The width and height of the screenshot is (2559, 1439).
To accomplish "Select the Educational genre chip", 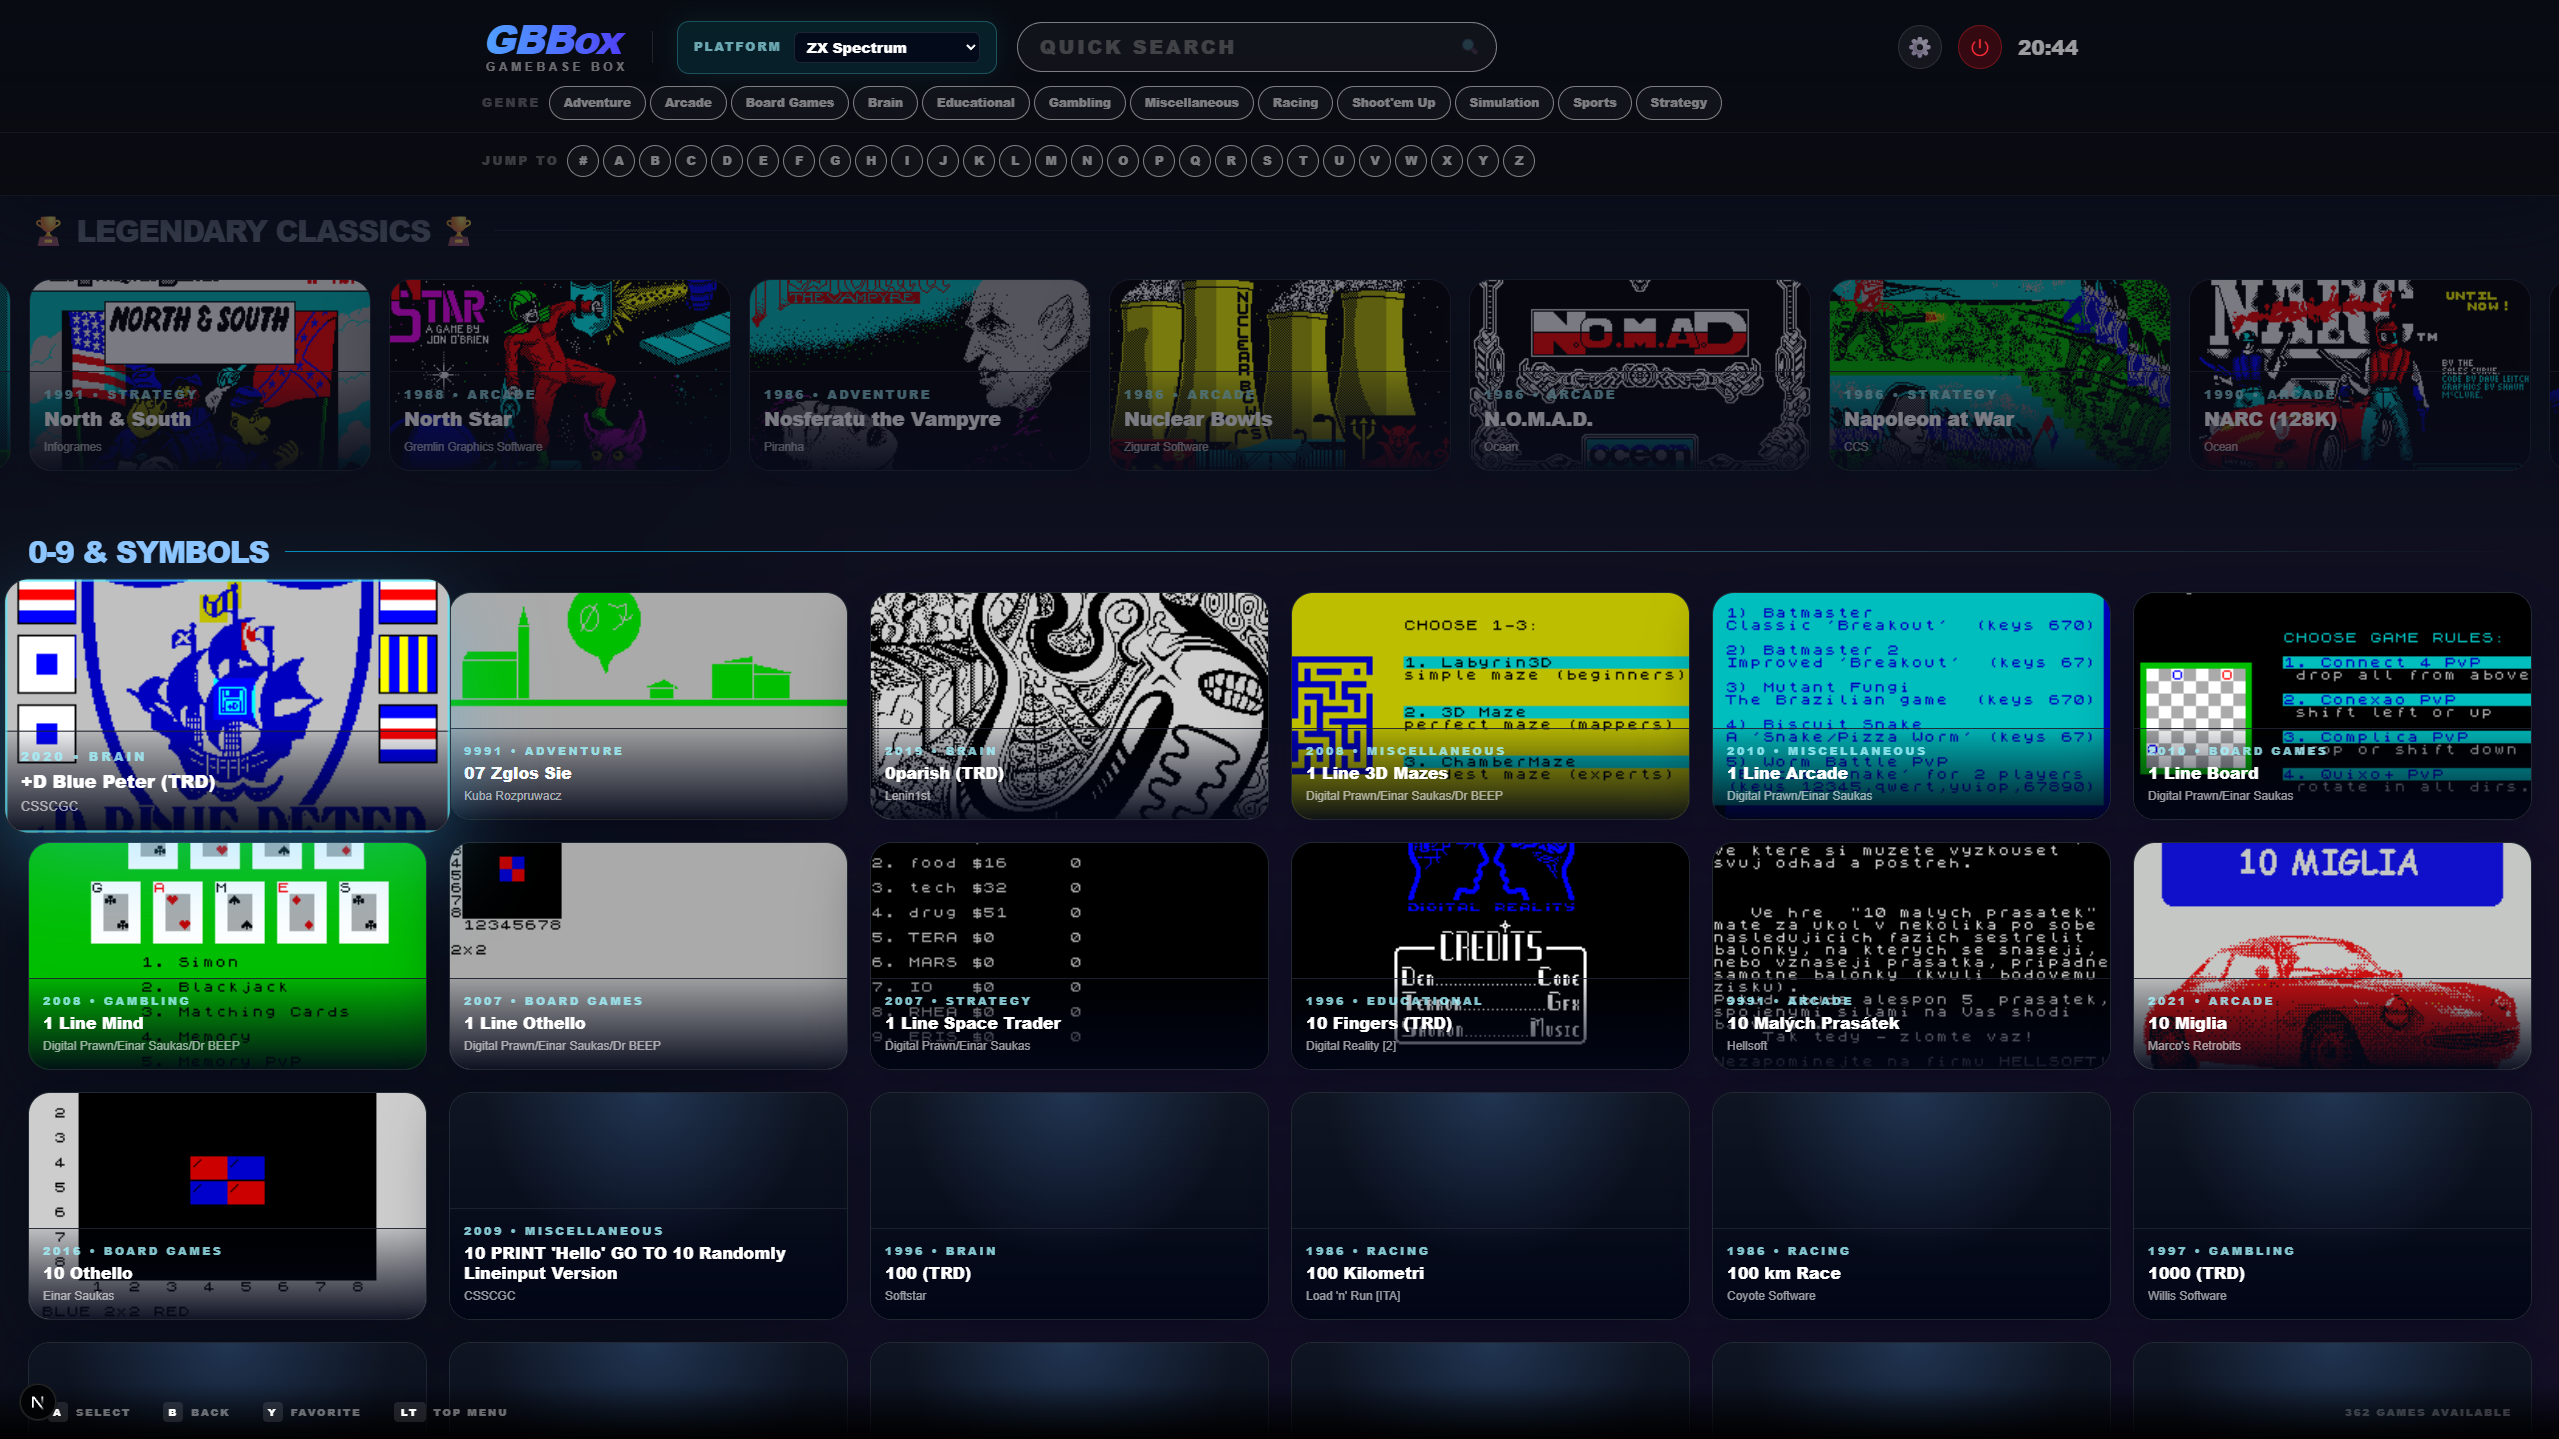I will coord(975,102).
